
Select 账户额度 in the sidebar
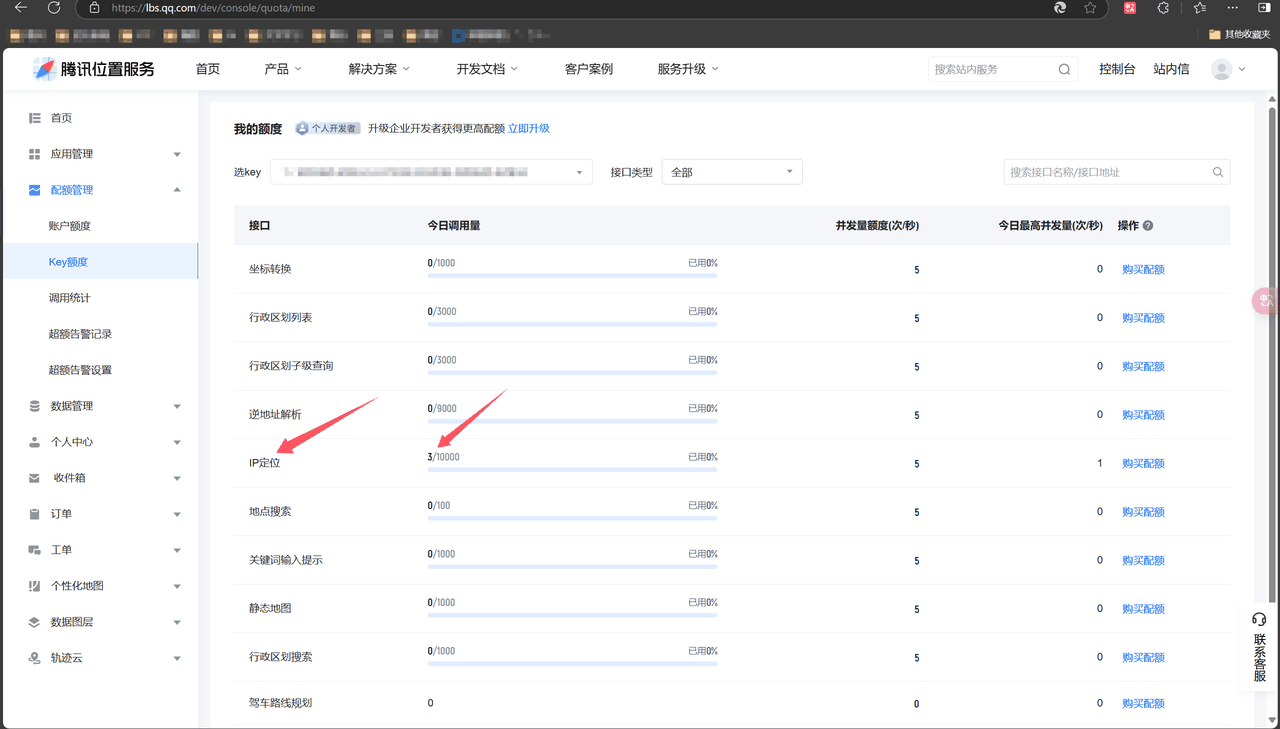70,226
